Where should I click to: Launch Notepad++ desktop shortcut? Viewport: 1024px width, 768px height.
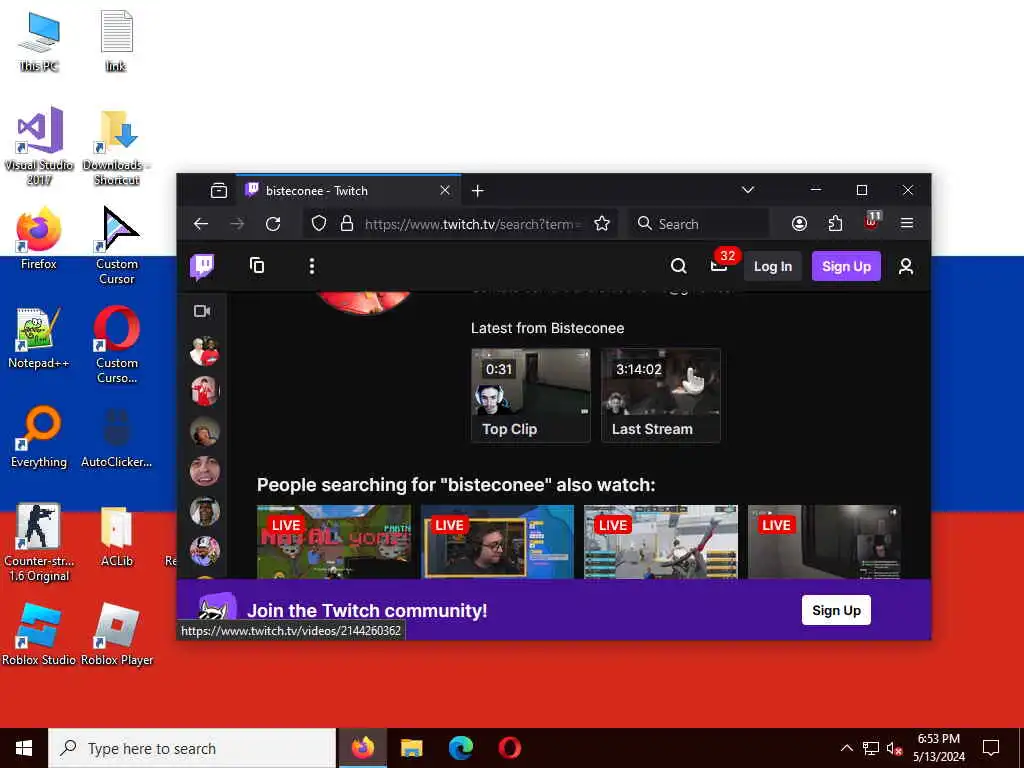(x=39, y=337)
